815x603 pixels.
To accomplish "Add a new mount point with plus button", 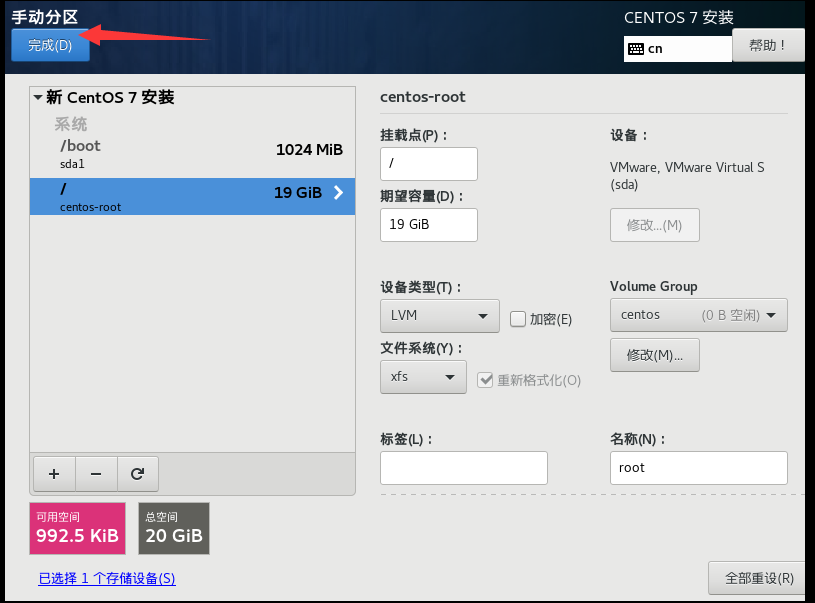I will coord(54,474).
